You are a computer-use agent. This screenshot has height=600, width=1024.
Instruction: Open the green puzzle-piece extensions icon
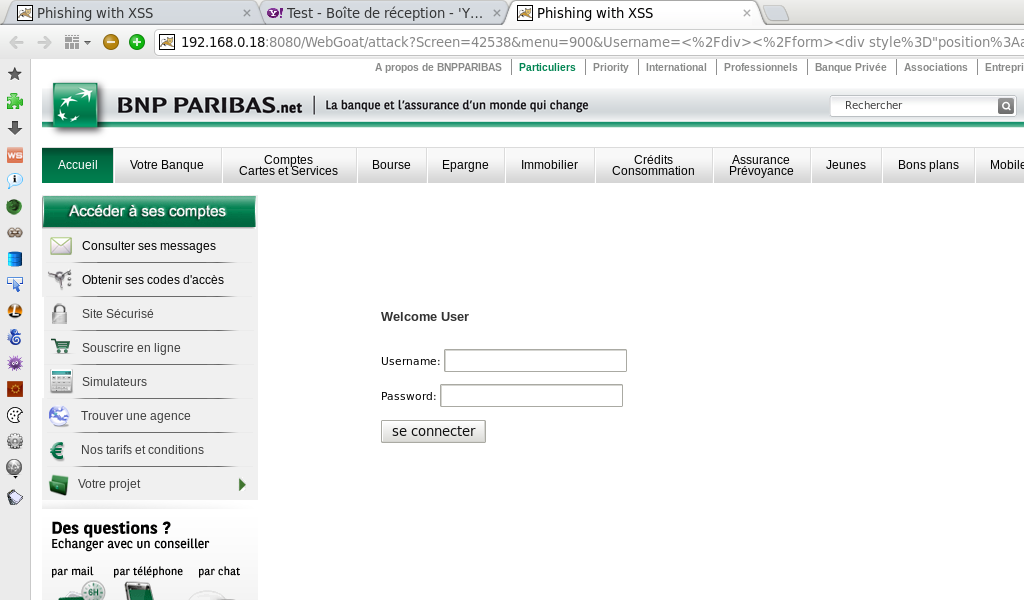point(14,101)
